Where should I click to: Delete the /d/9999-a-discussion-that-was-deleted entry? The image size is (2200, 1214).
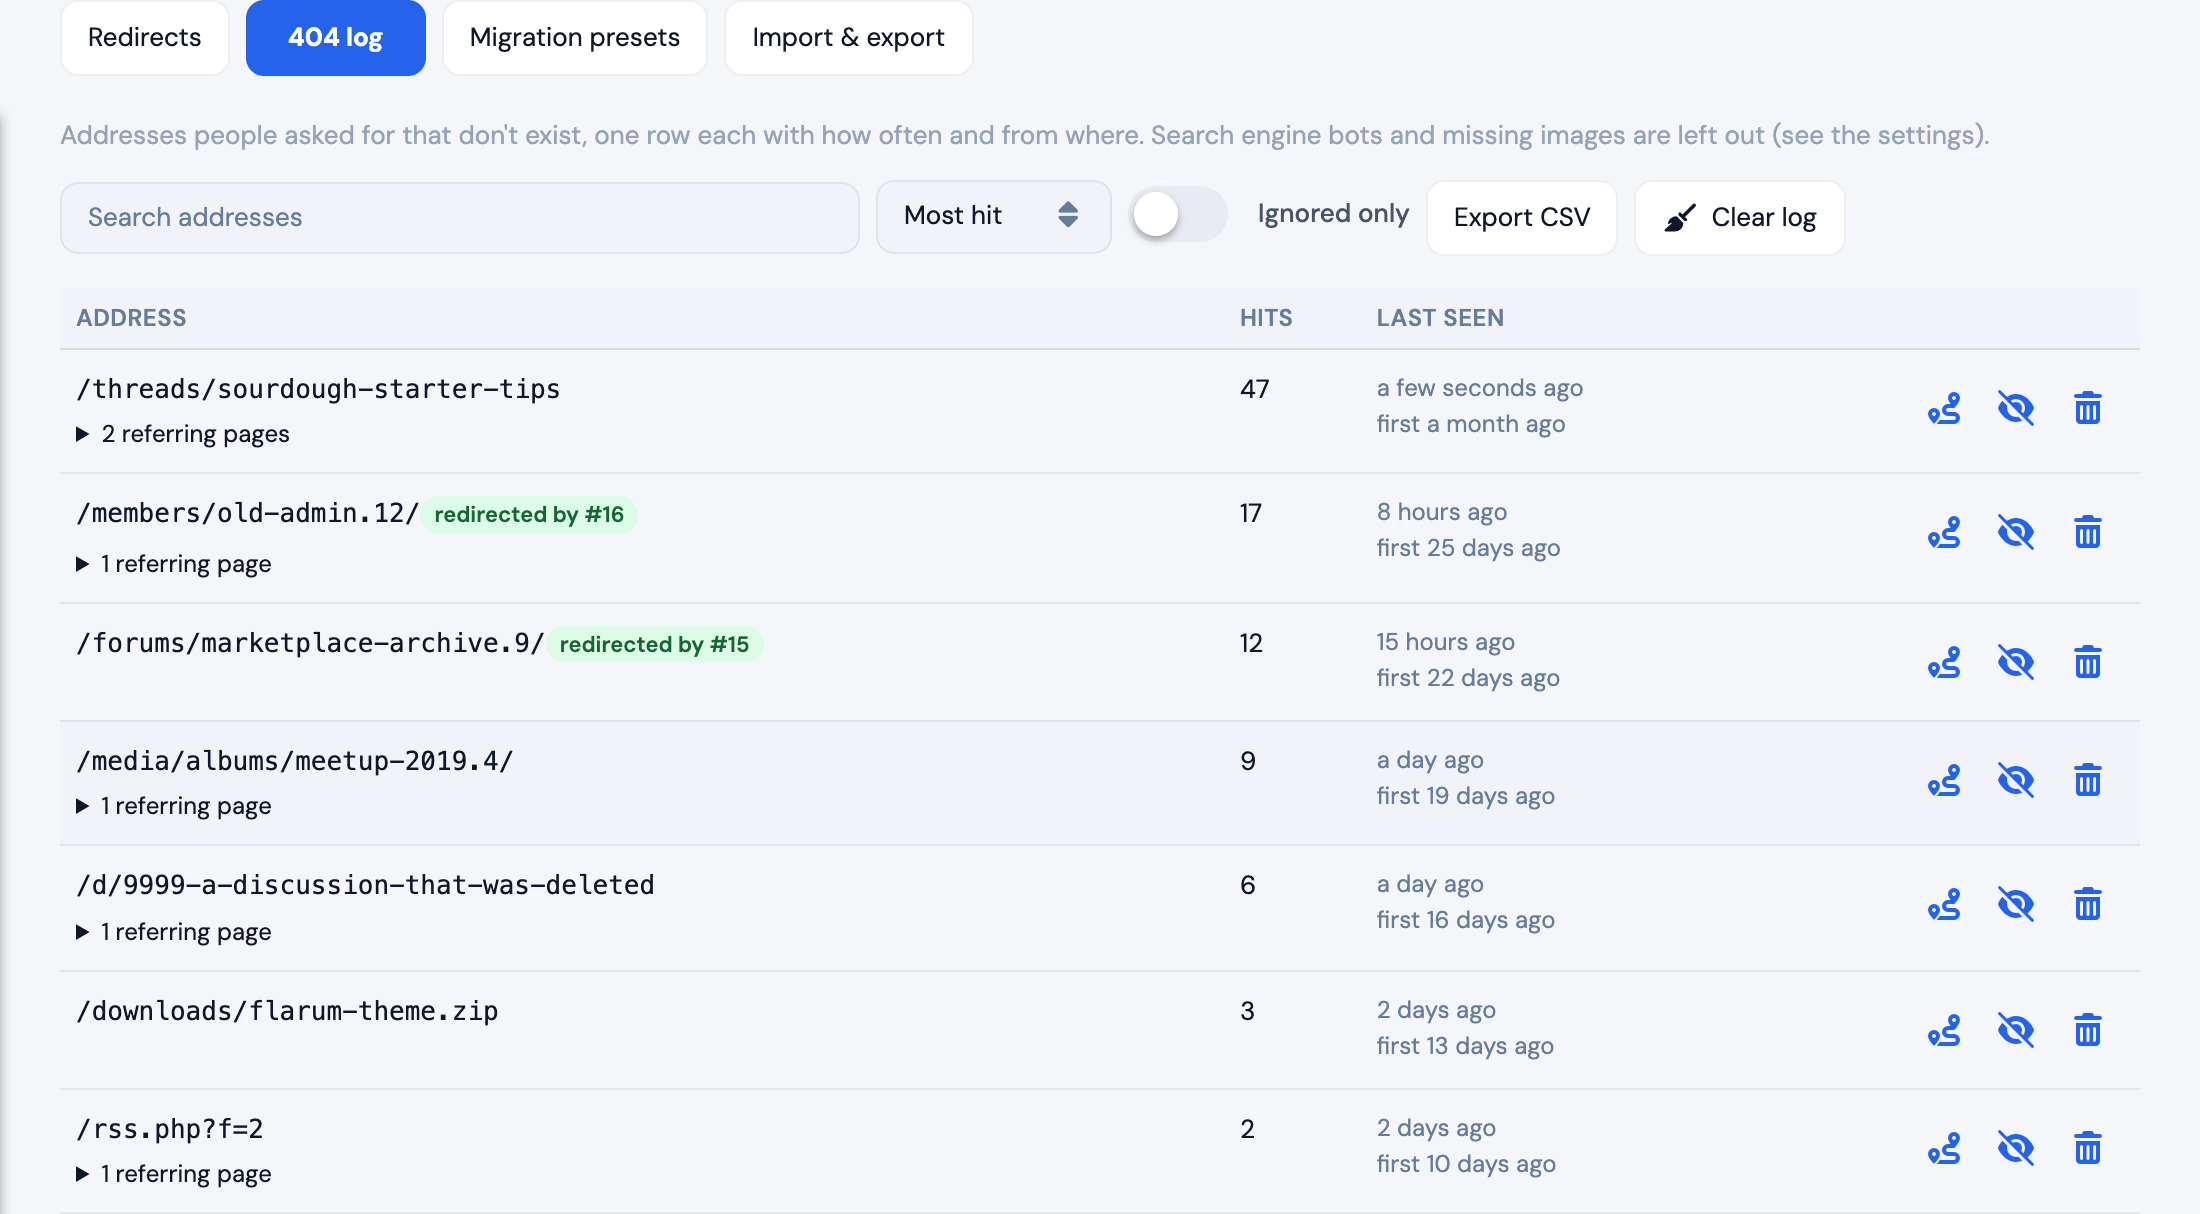click(x=2088, y=905)
